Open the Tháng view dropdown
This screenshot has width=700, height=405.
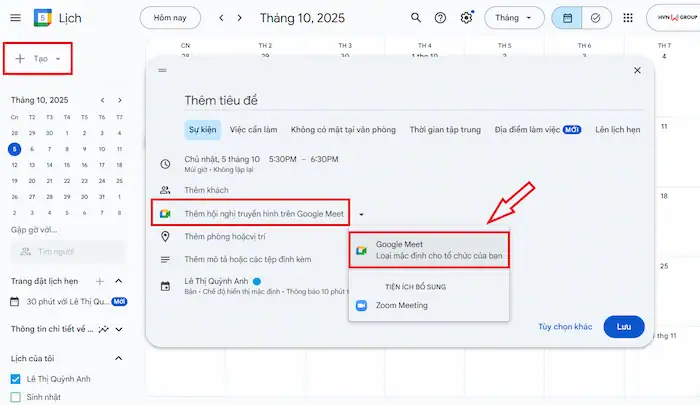pos(514,18)
